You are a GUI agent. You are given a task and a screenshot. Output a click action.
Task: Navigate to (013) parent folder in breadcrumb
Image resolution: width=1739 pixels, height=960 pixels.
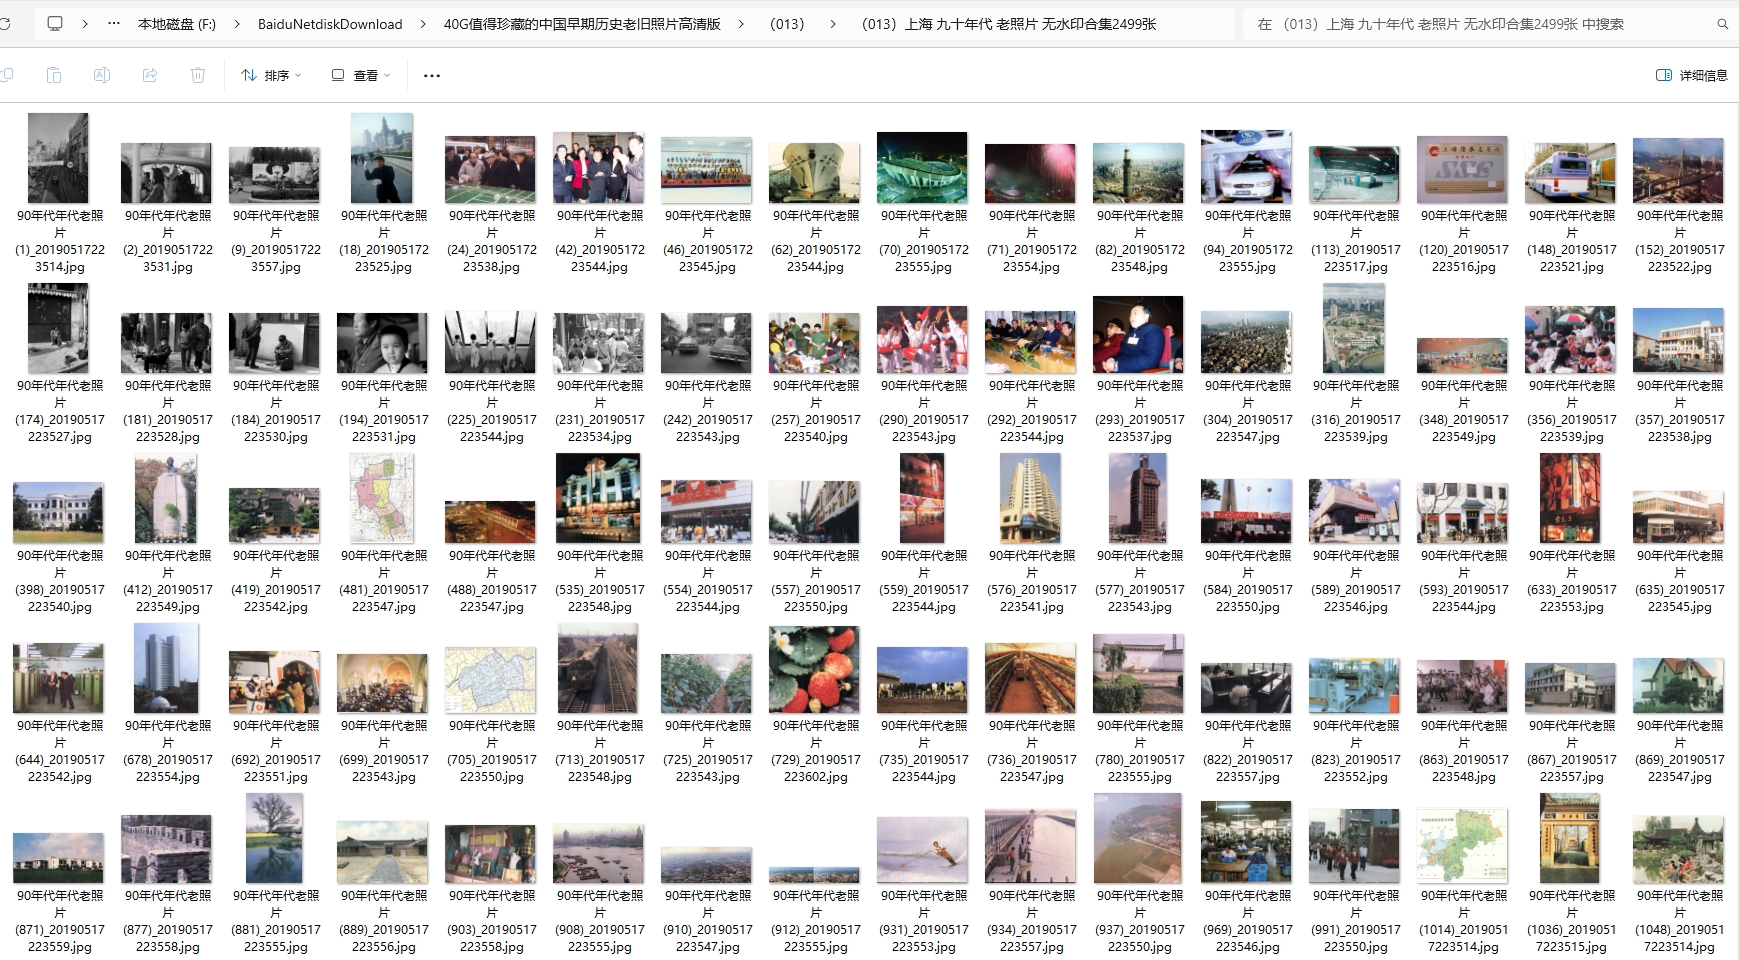click(787, 24)
